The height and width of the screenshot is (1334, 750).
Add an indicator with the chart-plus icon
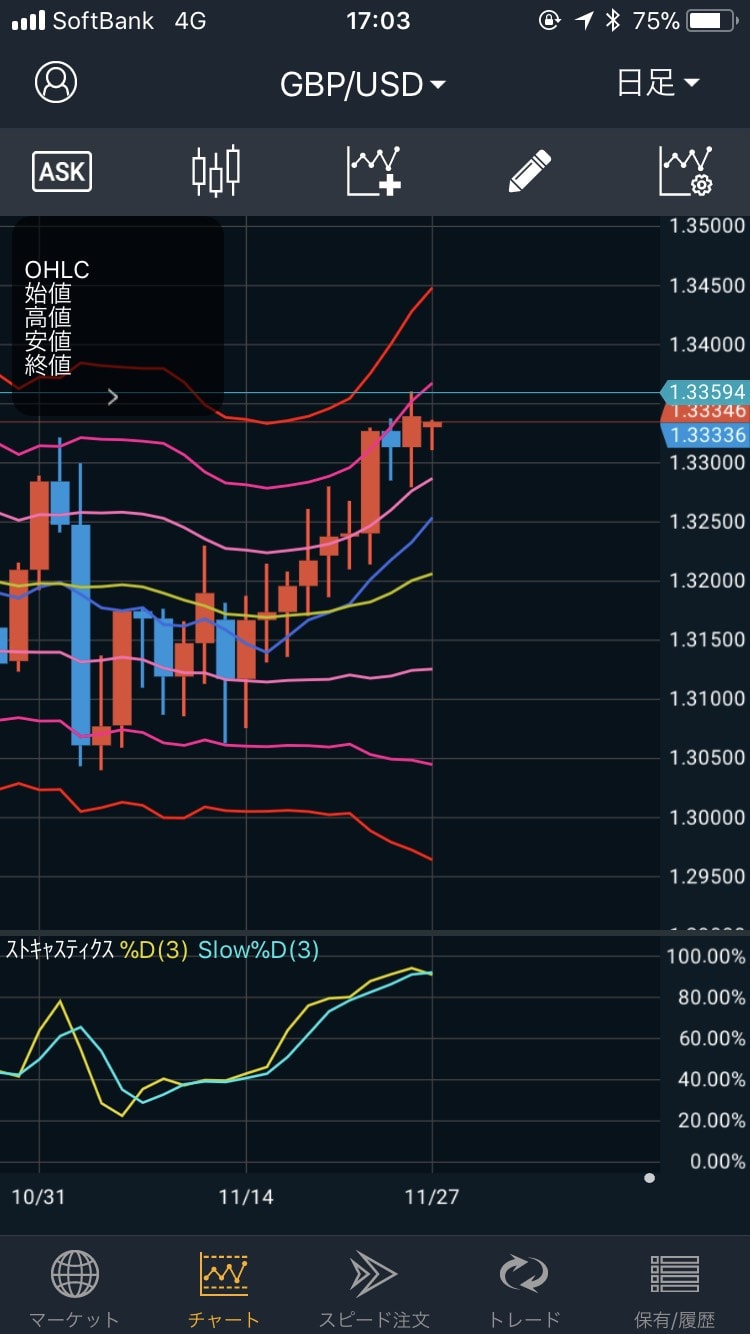click(374, 171)
